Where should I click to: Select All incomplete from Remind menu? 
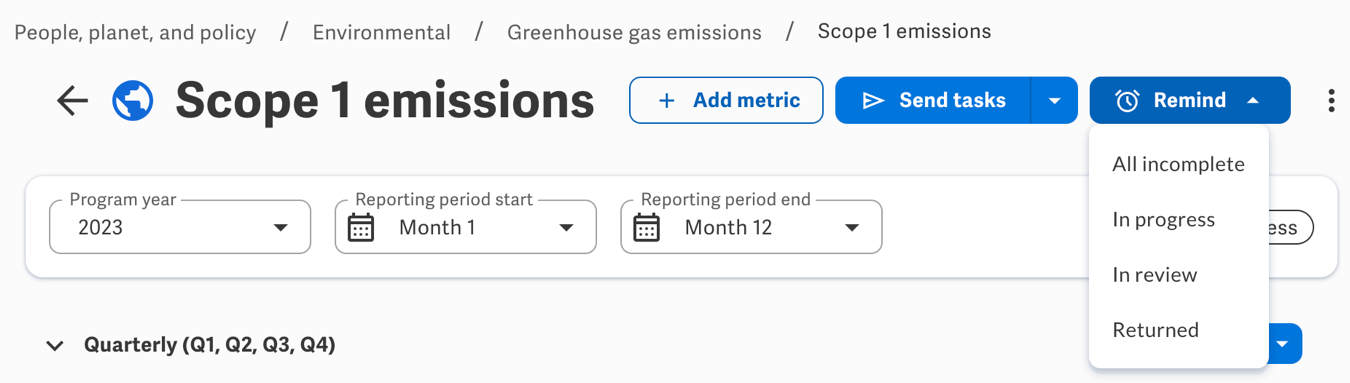1179,164
